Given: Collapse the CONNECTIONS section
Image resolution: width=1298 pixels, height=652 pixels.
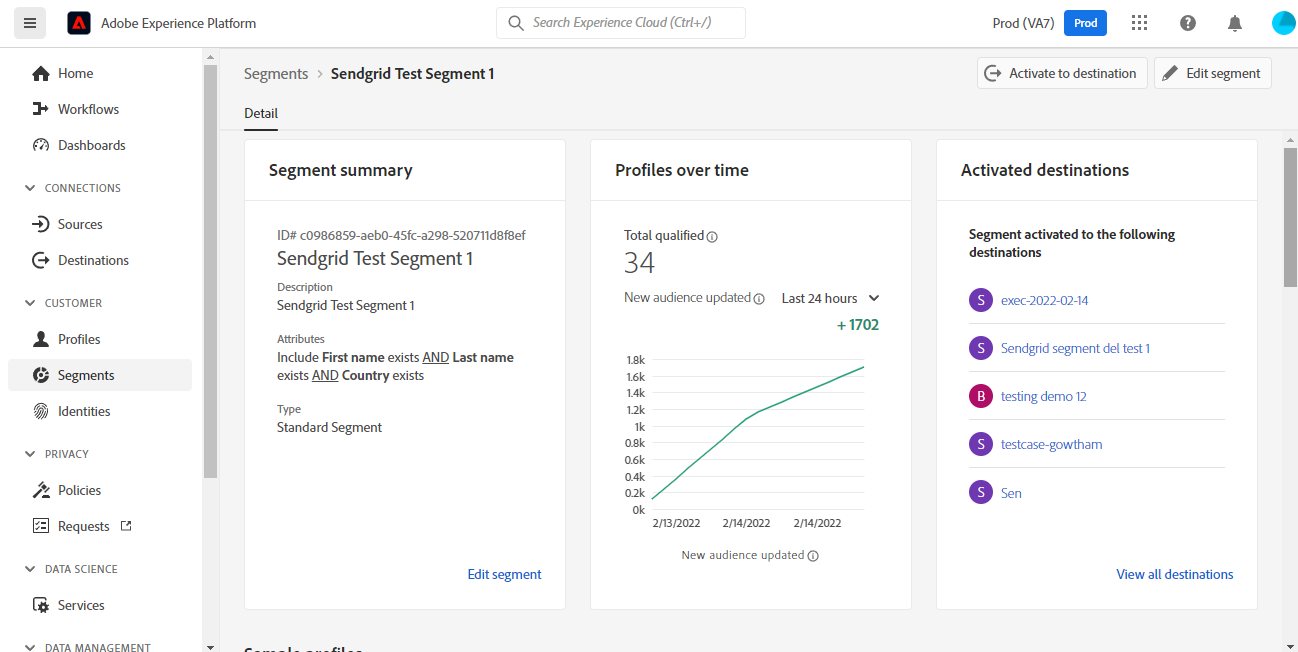Looking at the screenshot, I should 29,188.
